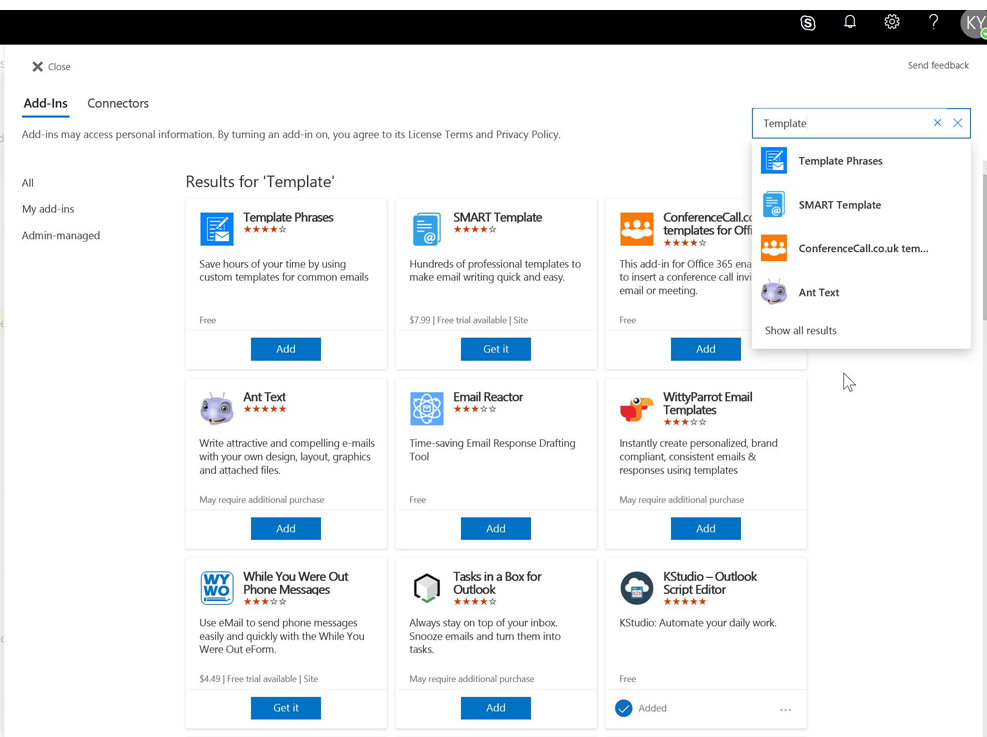Choose SMART Template suggestion text
This screenshot has width=987, height=737.
coord(840,205)
